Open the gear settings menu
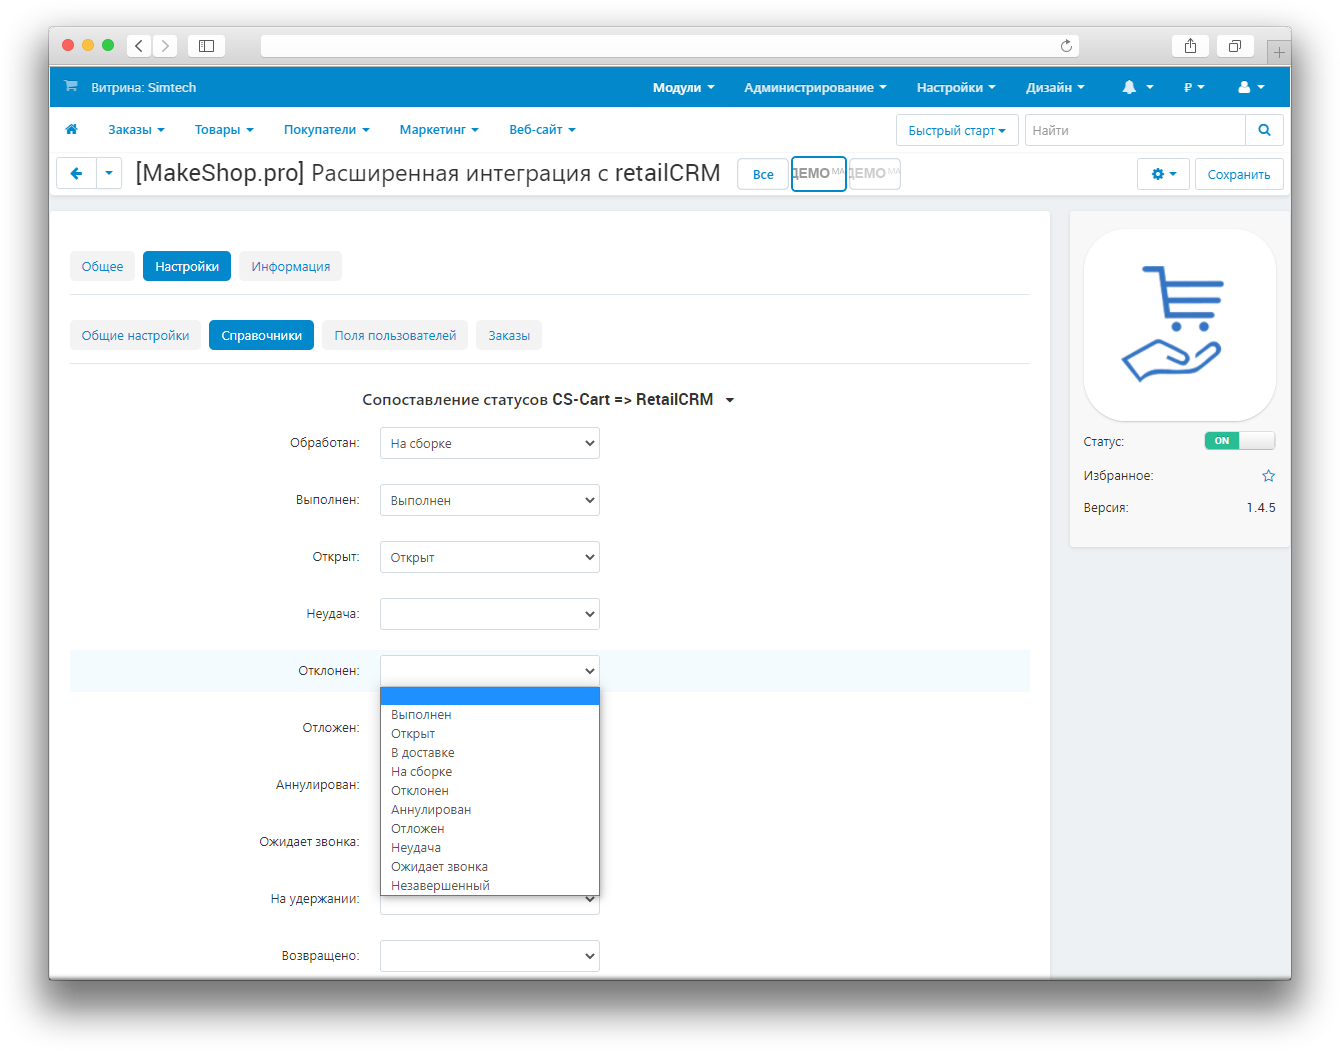The width and height of the screenshot is (1340, 1051). pos(1163,174)
